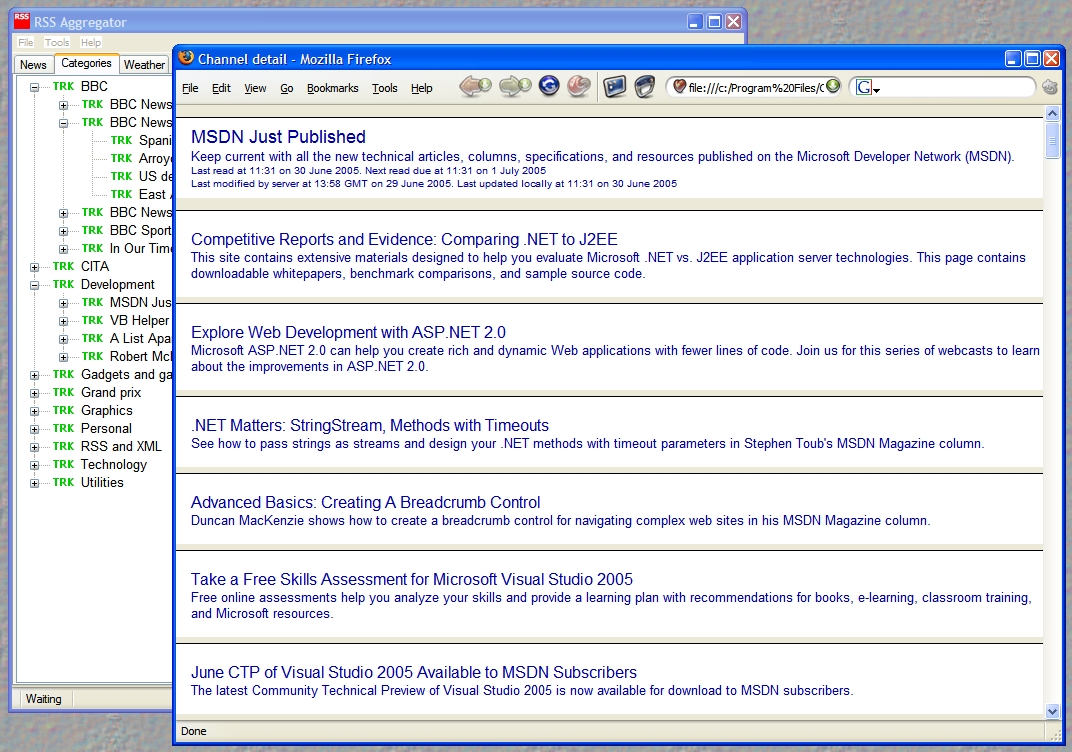Open the Firefox Bookmarks menu

(332, 88)
